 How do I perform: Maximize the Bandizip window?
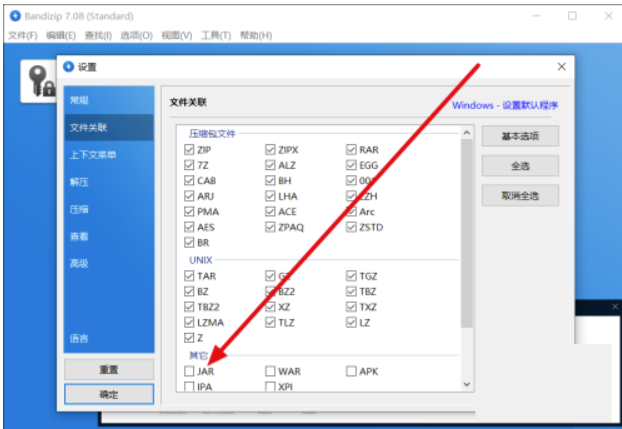[x=572, y=16]
